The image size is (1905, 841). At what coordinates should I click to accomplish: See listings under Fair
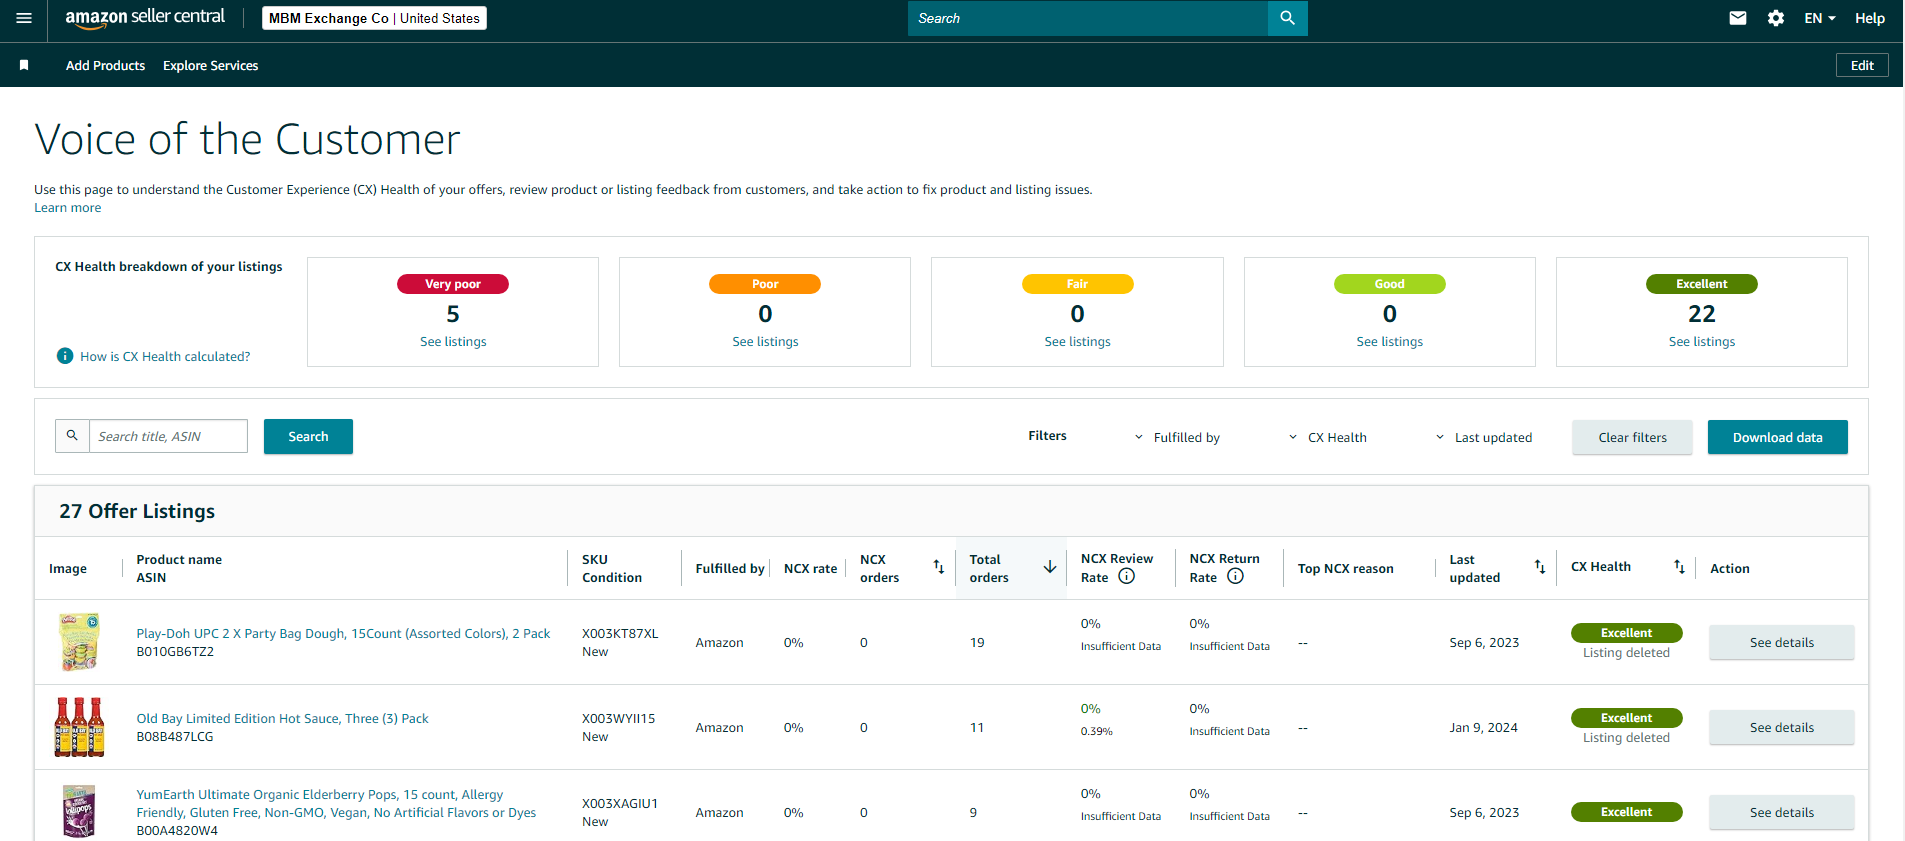[x=1077, y=342]
